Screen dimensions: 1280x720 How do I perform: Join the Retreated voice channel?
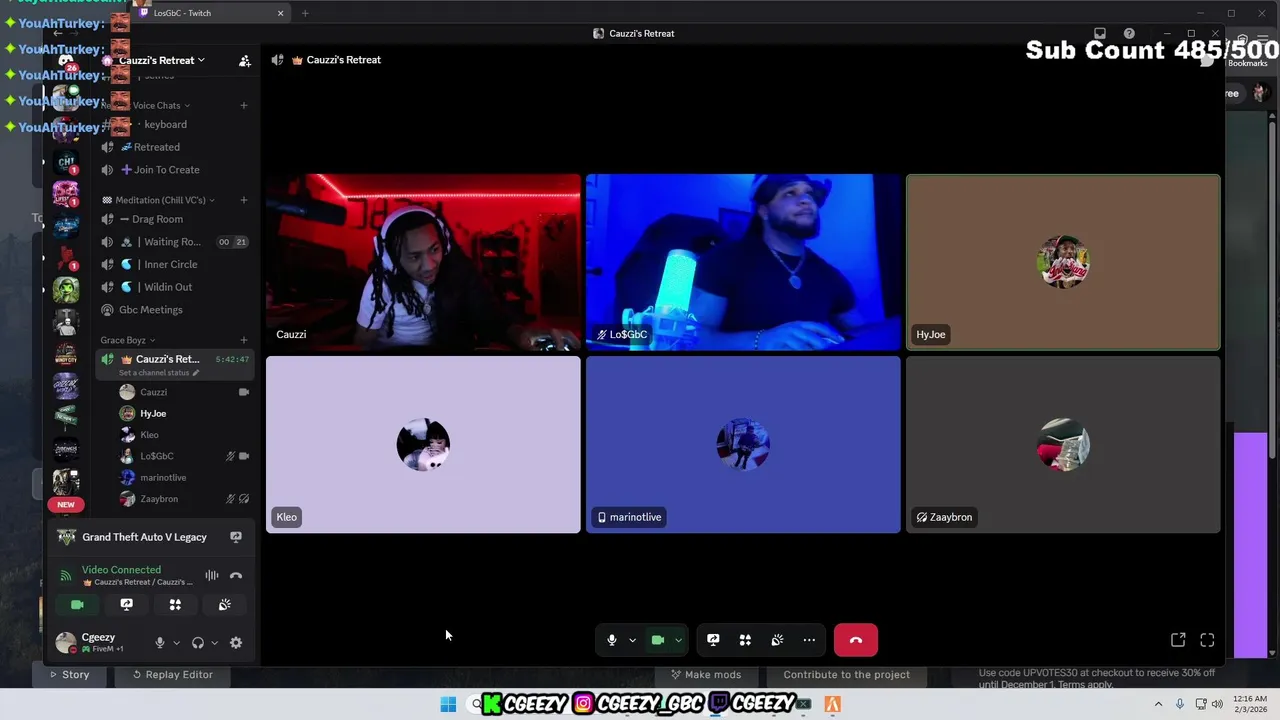click(174, 147)
